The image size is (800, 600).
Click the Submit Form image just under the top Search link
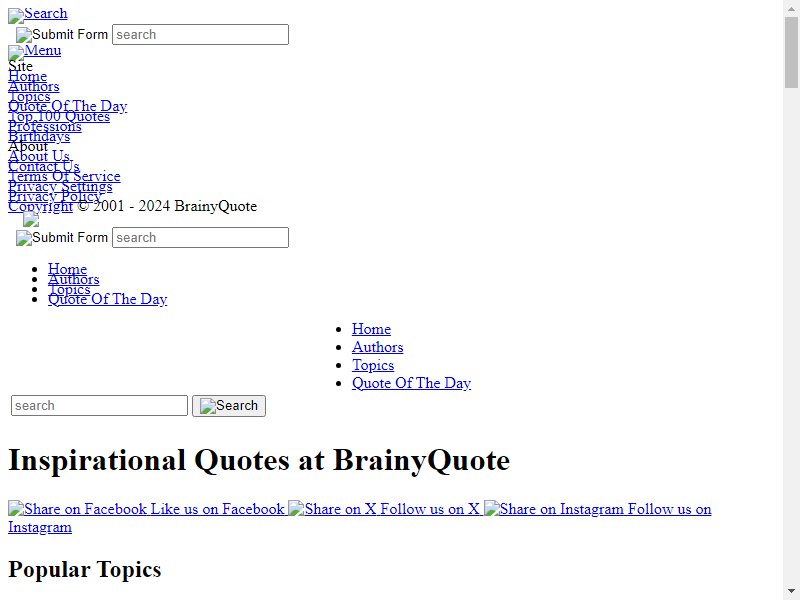pyautogui.click(x=62, y=35)
